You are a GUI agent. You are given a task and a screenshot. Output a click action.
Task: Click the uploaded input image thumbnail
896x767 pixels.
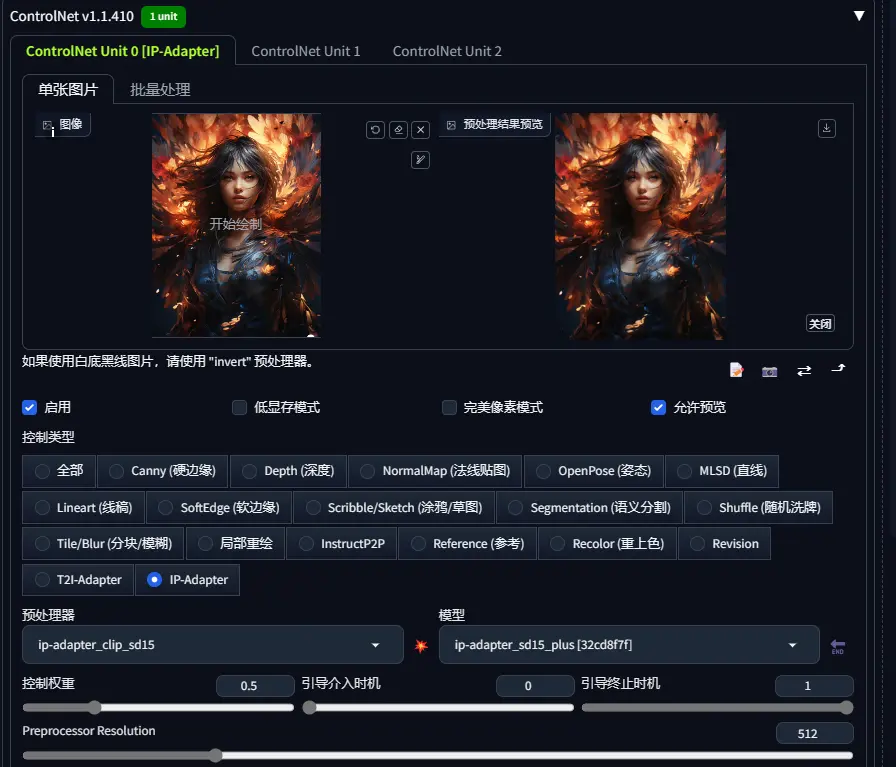(236, 225)
